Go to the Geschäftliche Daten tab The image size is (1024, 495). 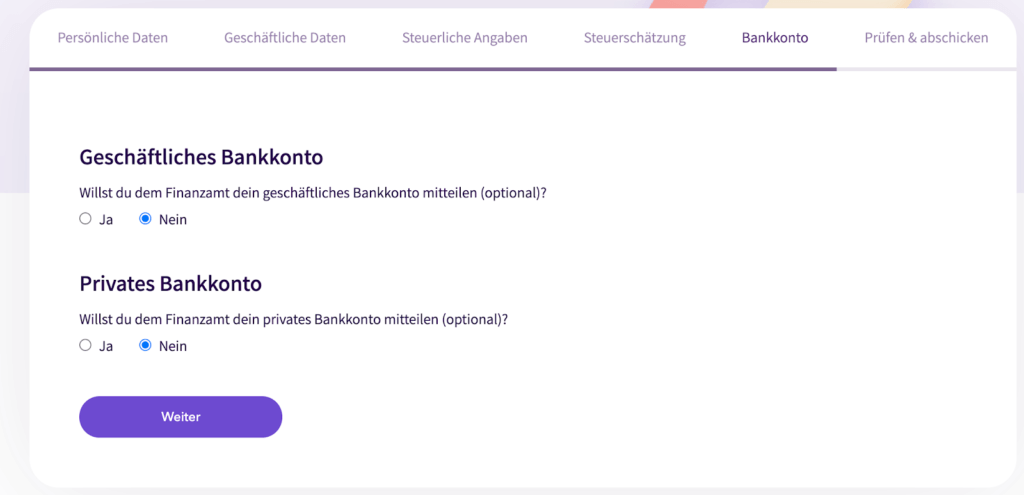(285, 38)
